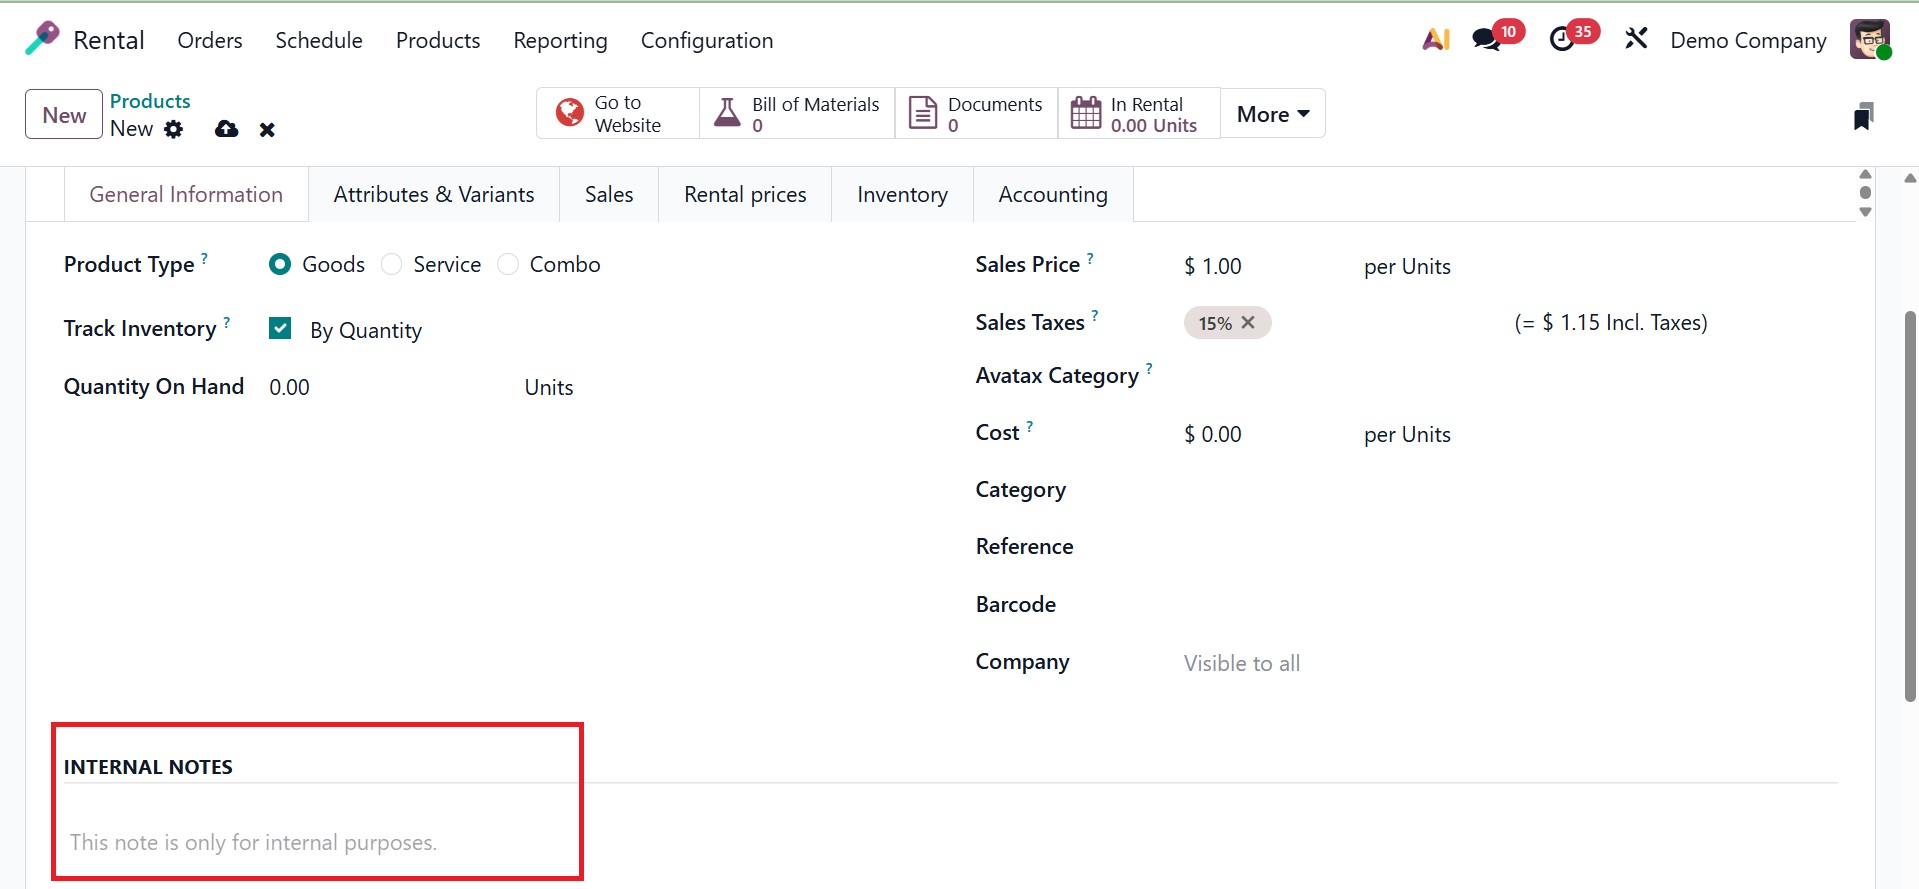Uncheck the Track Inventory checkbox
This screenshot has height=889, width=1919.
[280, 329]
